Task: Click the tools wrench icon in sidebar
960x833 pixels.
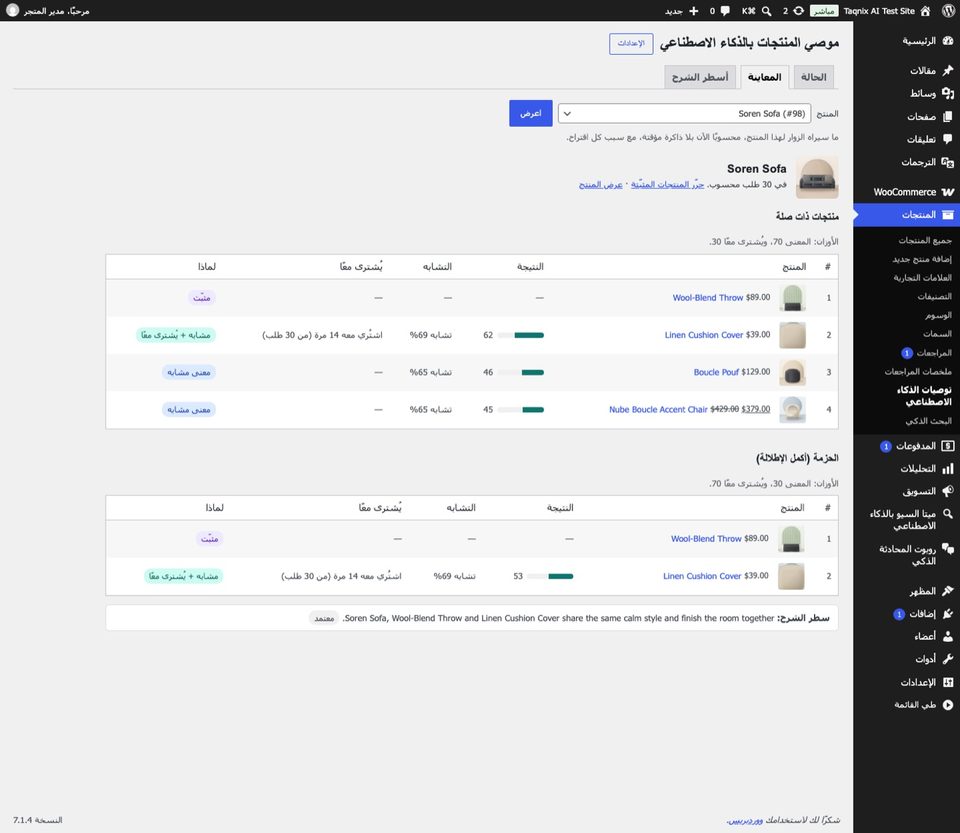Action: [948, 659]
